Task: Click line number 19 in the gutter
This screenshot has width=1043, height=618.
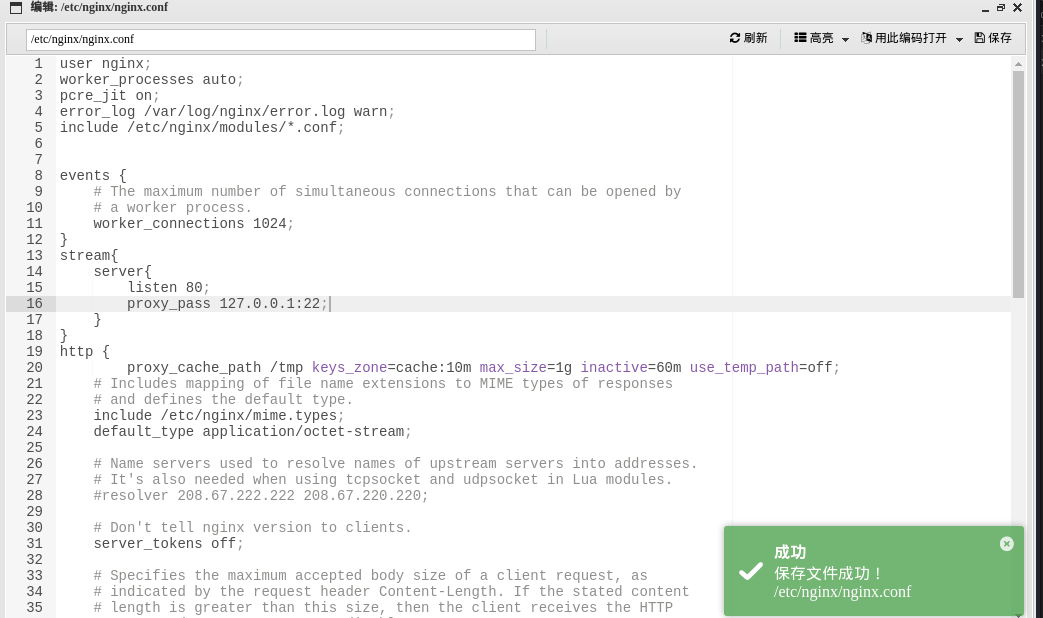Action: (35, 351)
